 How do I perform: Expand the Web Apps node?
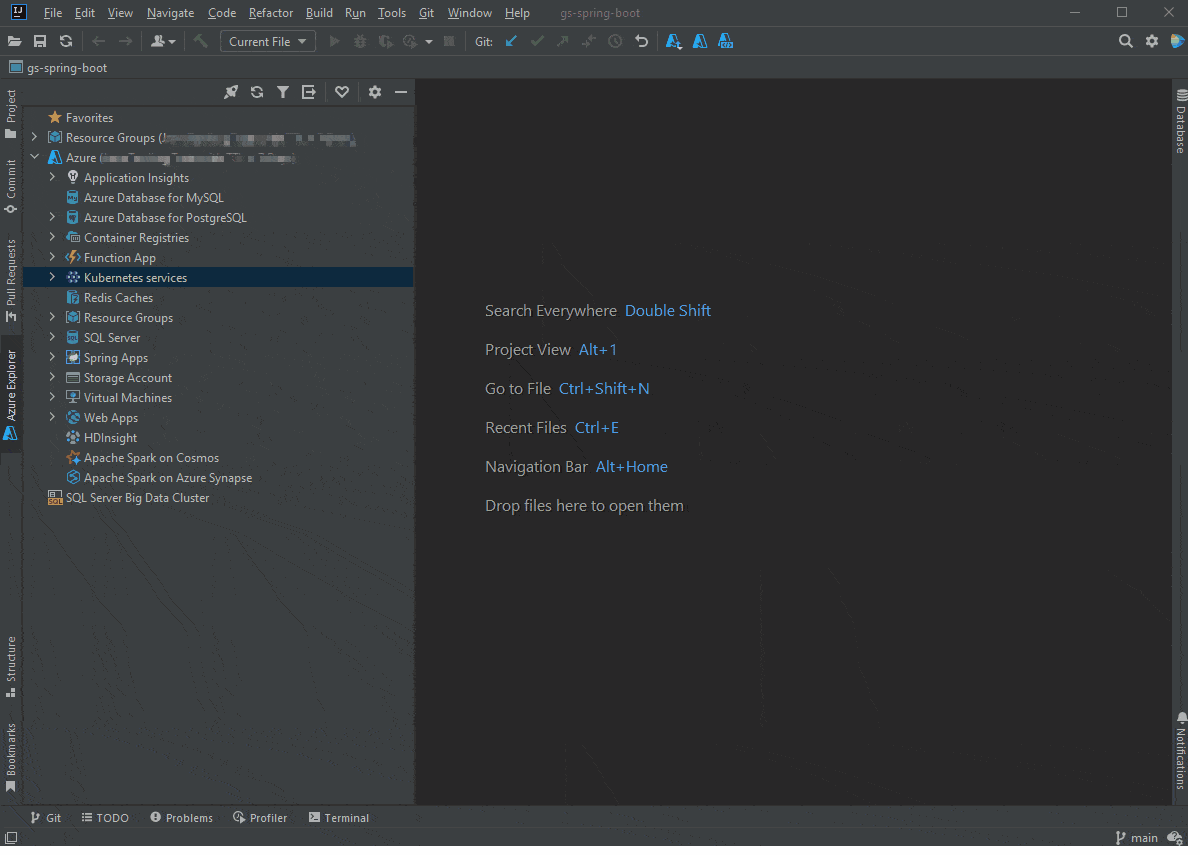[53, 417]
